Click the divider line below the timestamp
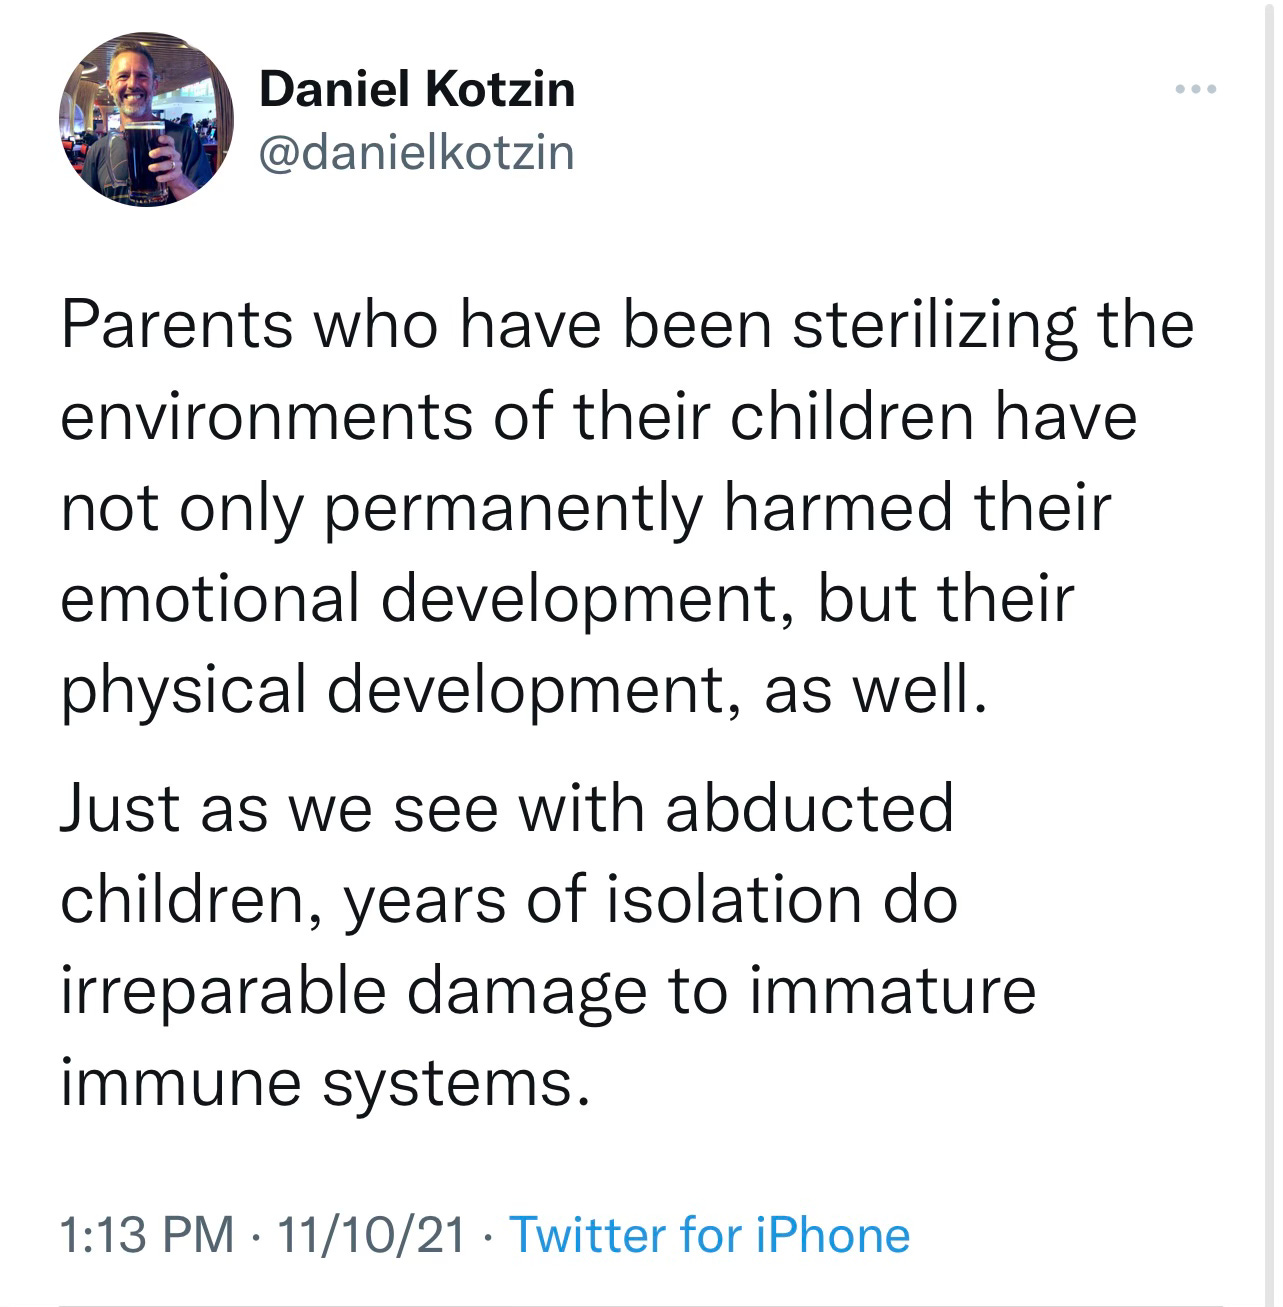Viewport: 1283px width, 1307px height. (641, 1304)
